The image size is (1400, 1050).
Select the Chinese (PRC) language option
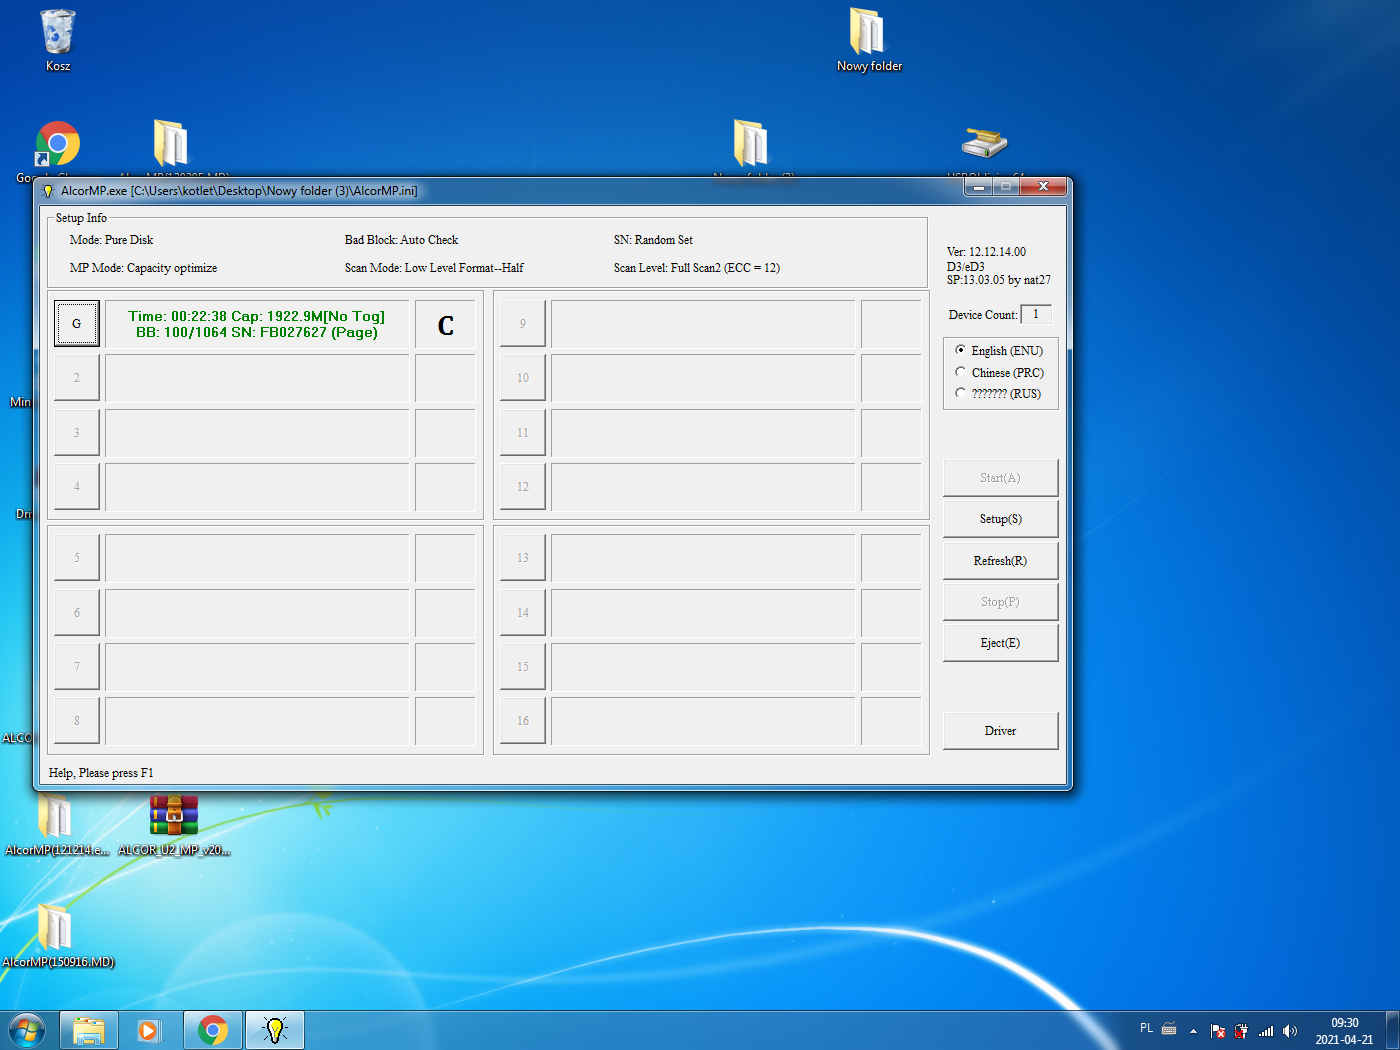(x=961, y=372)
